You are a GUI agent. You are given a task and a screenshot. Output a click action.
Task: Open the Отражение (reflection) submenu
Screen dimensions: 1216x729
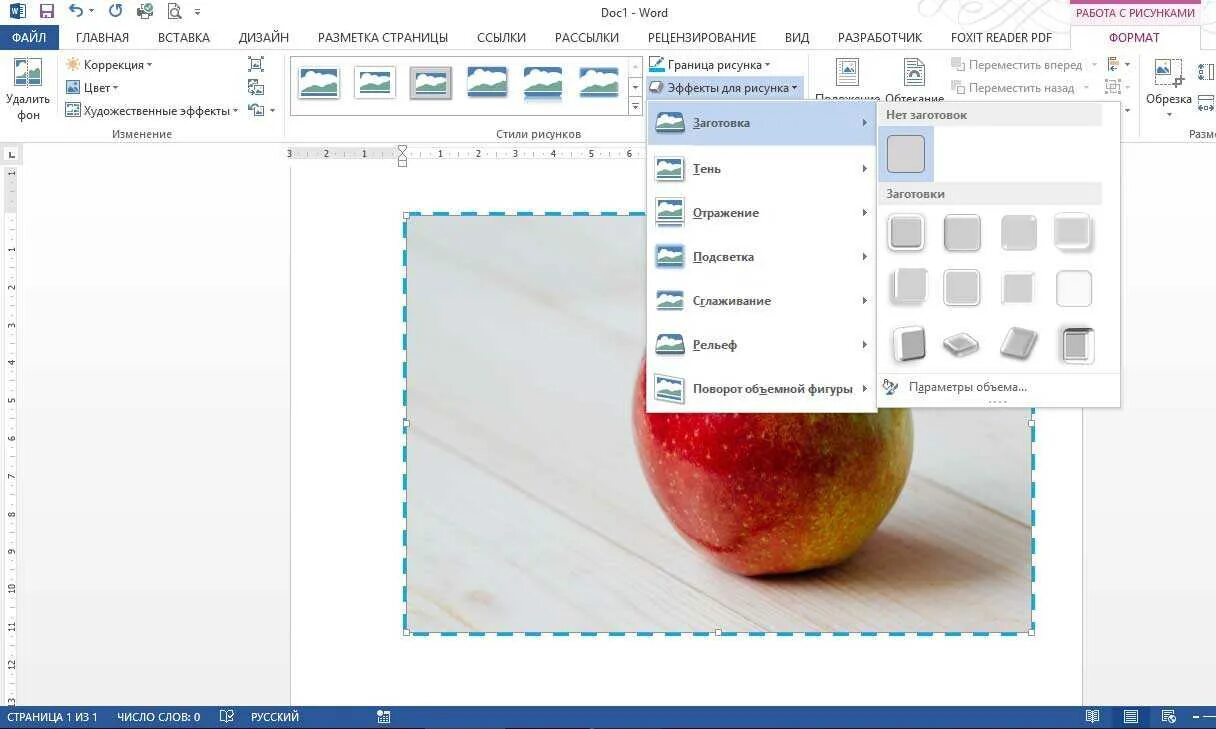[x=762, y=213]
